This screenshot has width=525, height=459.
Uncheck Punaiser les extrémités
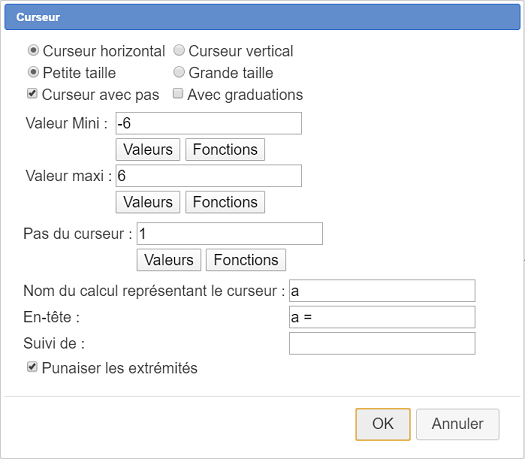(32, 367)
